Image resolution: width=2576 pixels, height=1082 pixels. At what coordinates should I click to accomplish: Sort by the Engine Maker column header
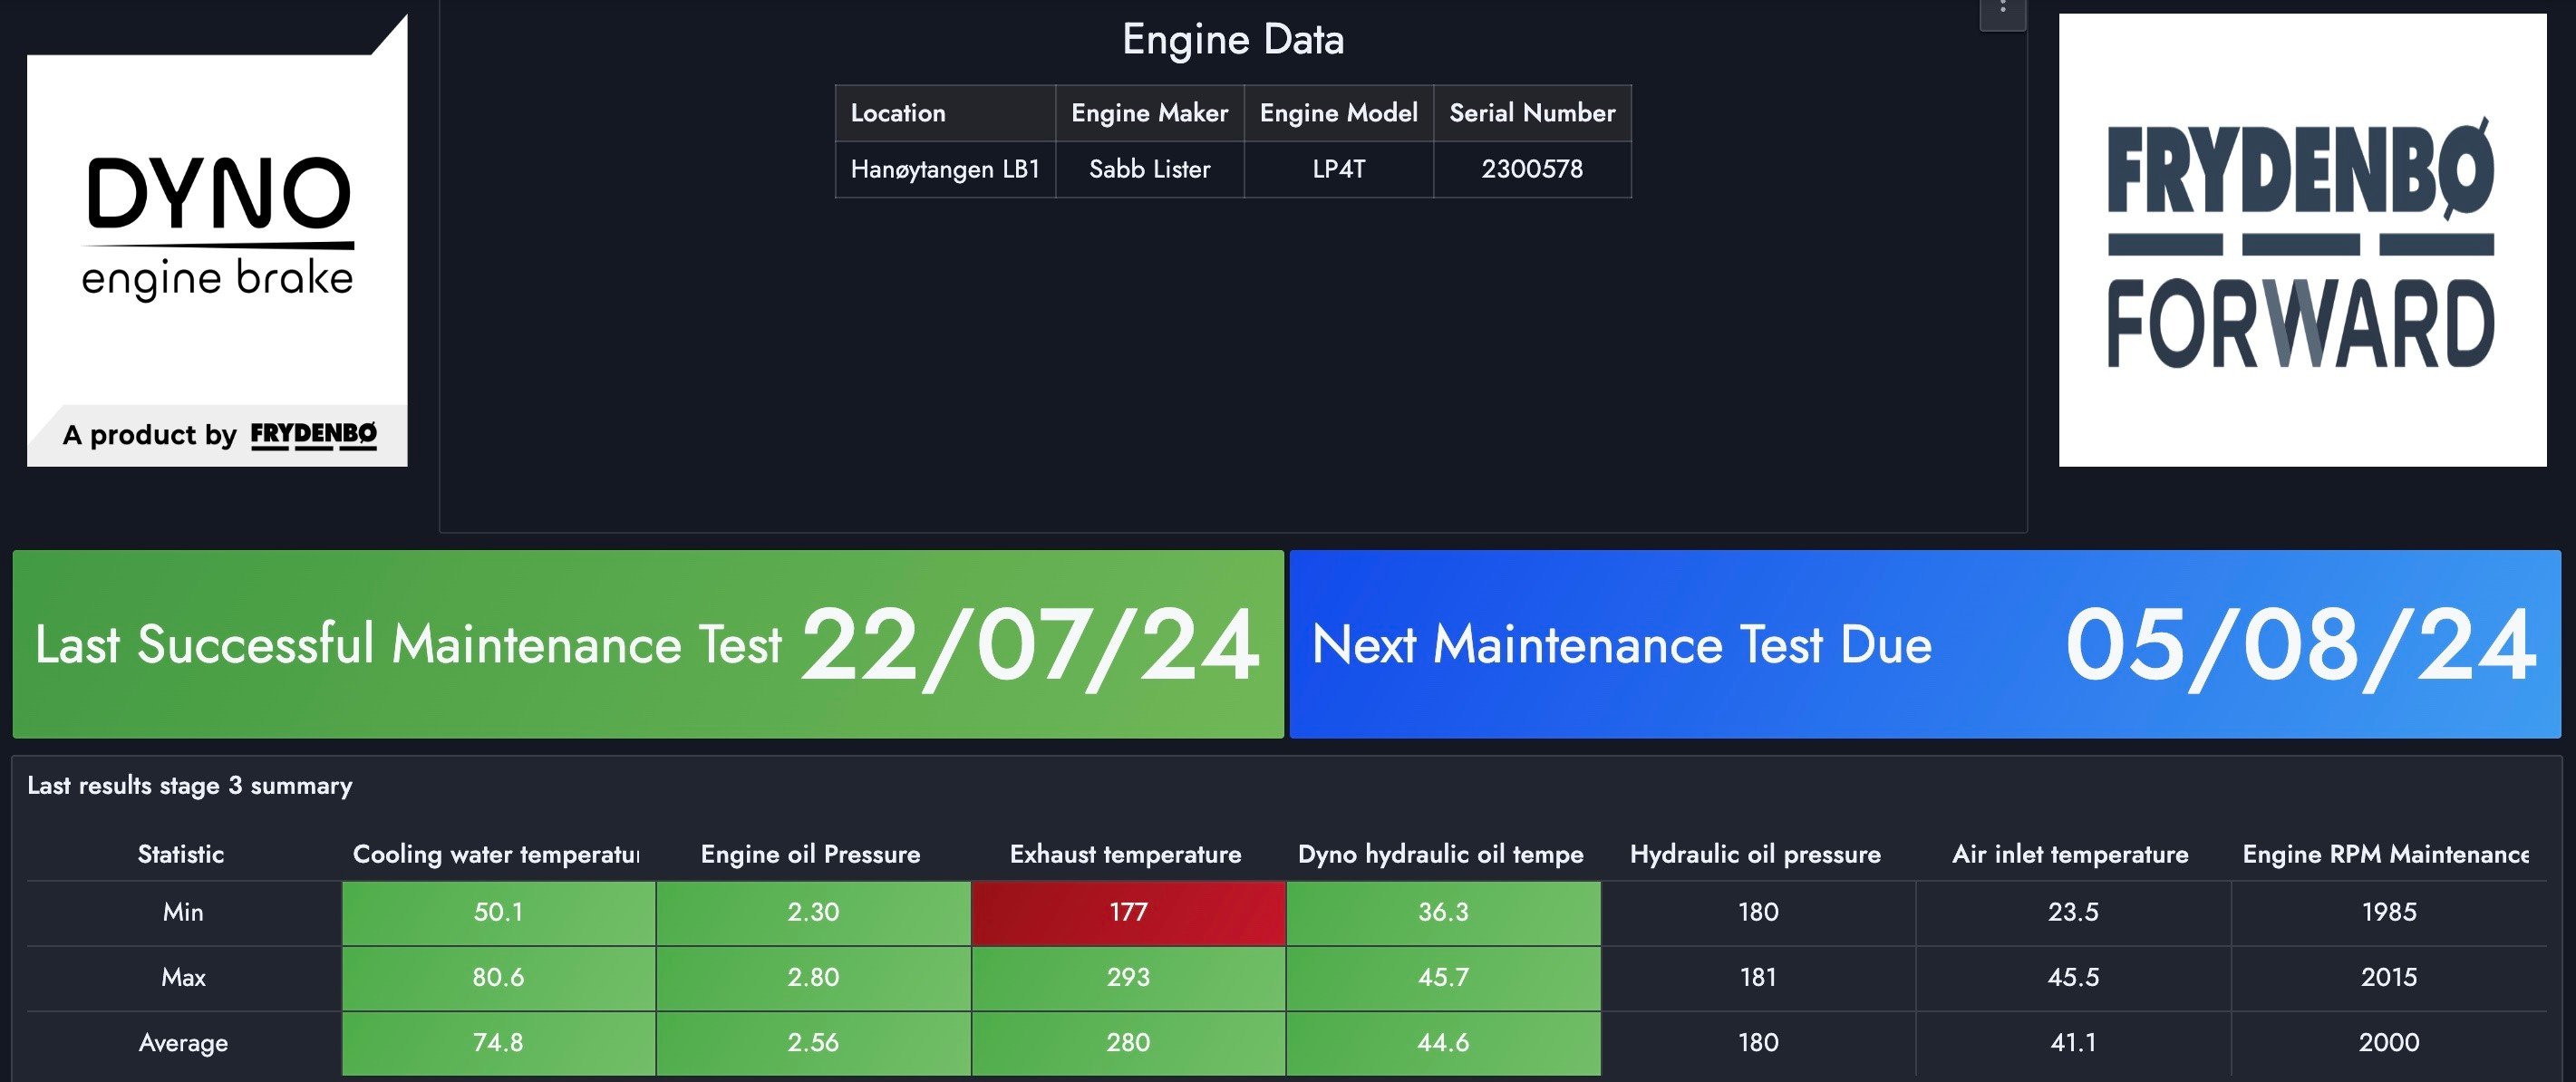(1150, 113)
